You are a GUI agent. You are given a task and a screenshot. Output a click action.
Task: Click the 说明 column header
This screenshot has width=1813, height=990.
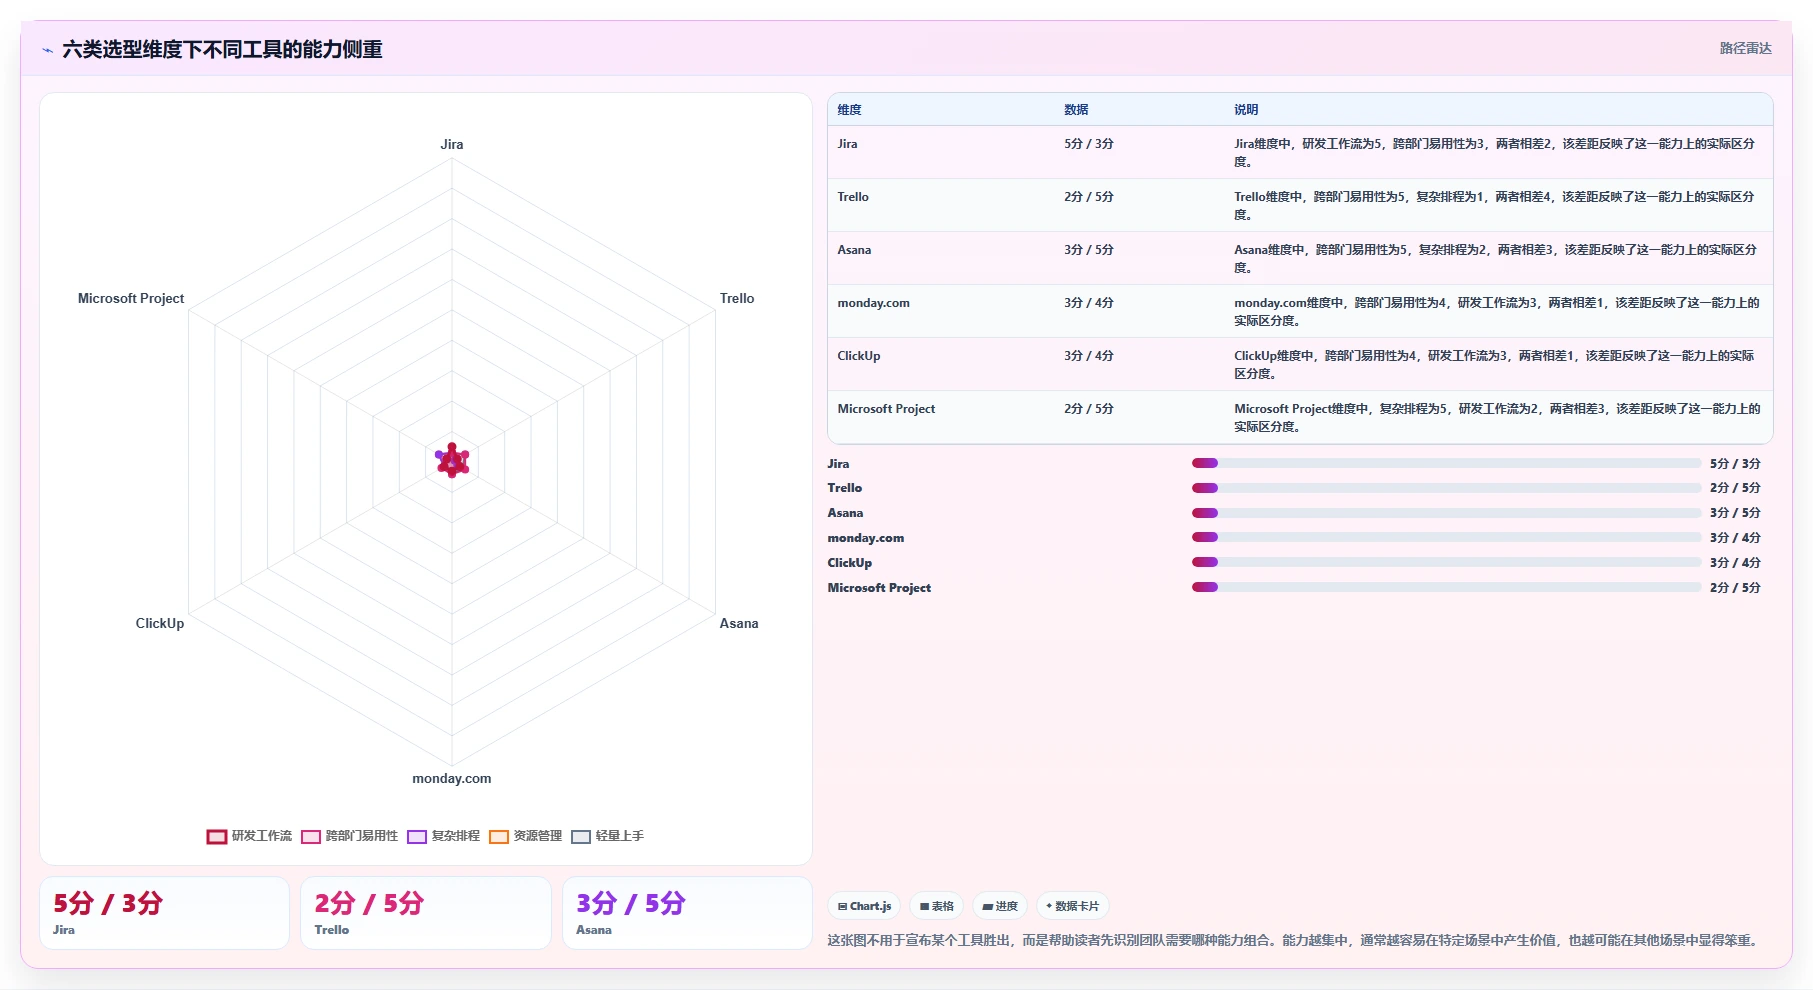point(1246,110)
